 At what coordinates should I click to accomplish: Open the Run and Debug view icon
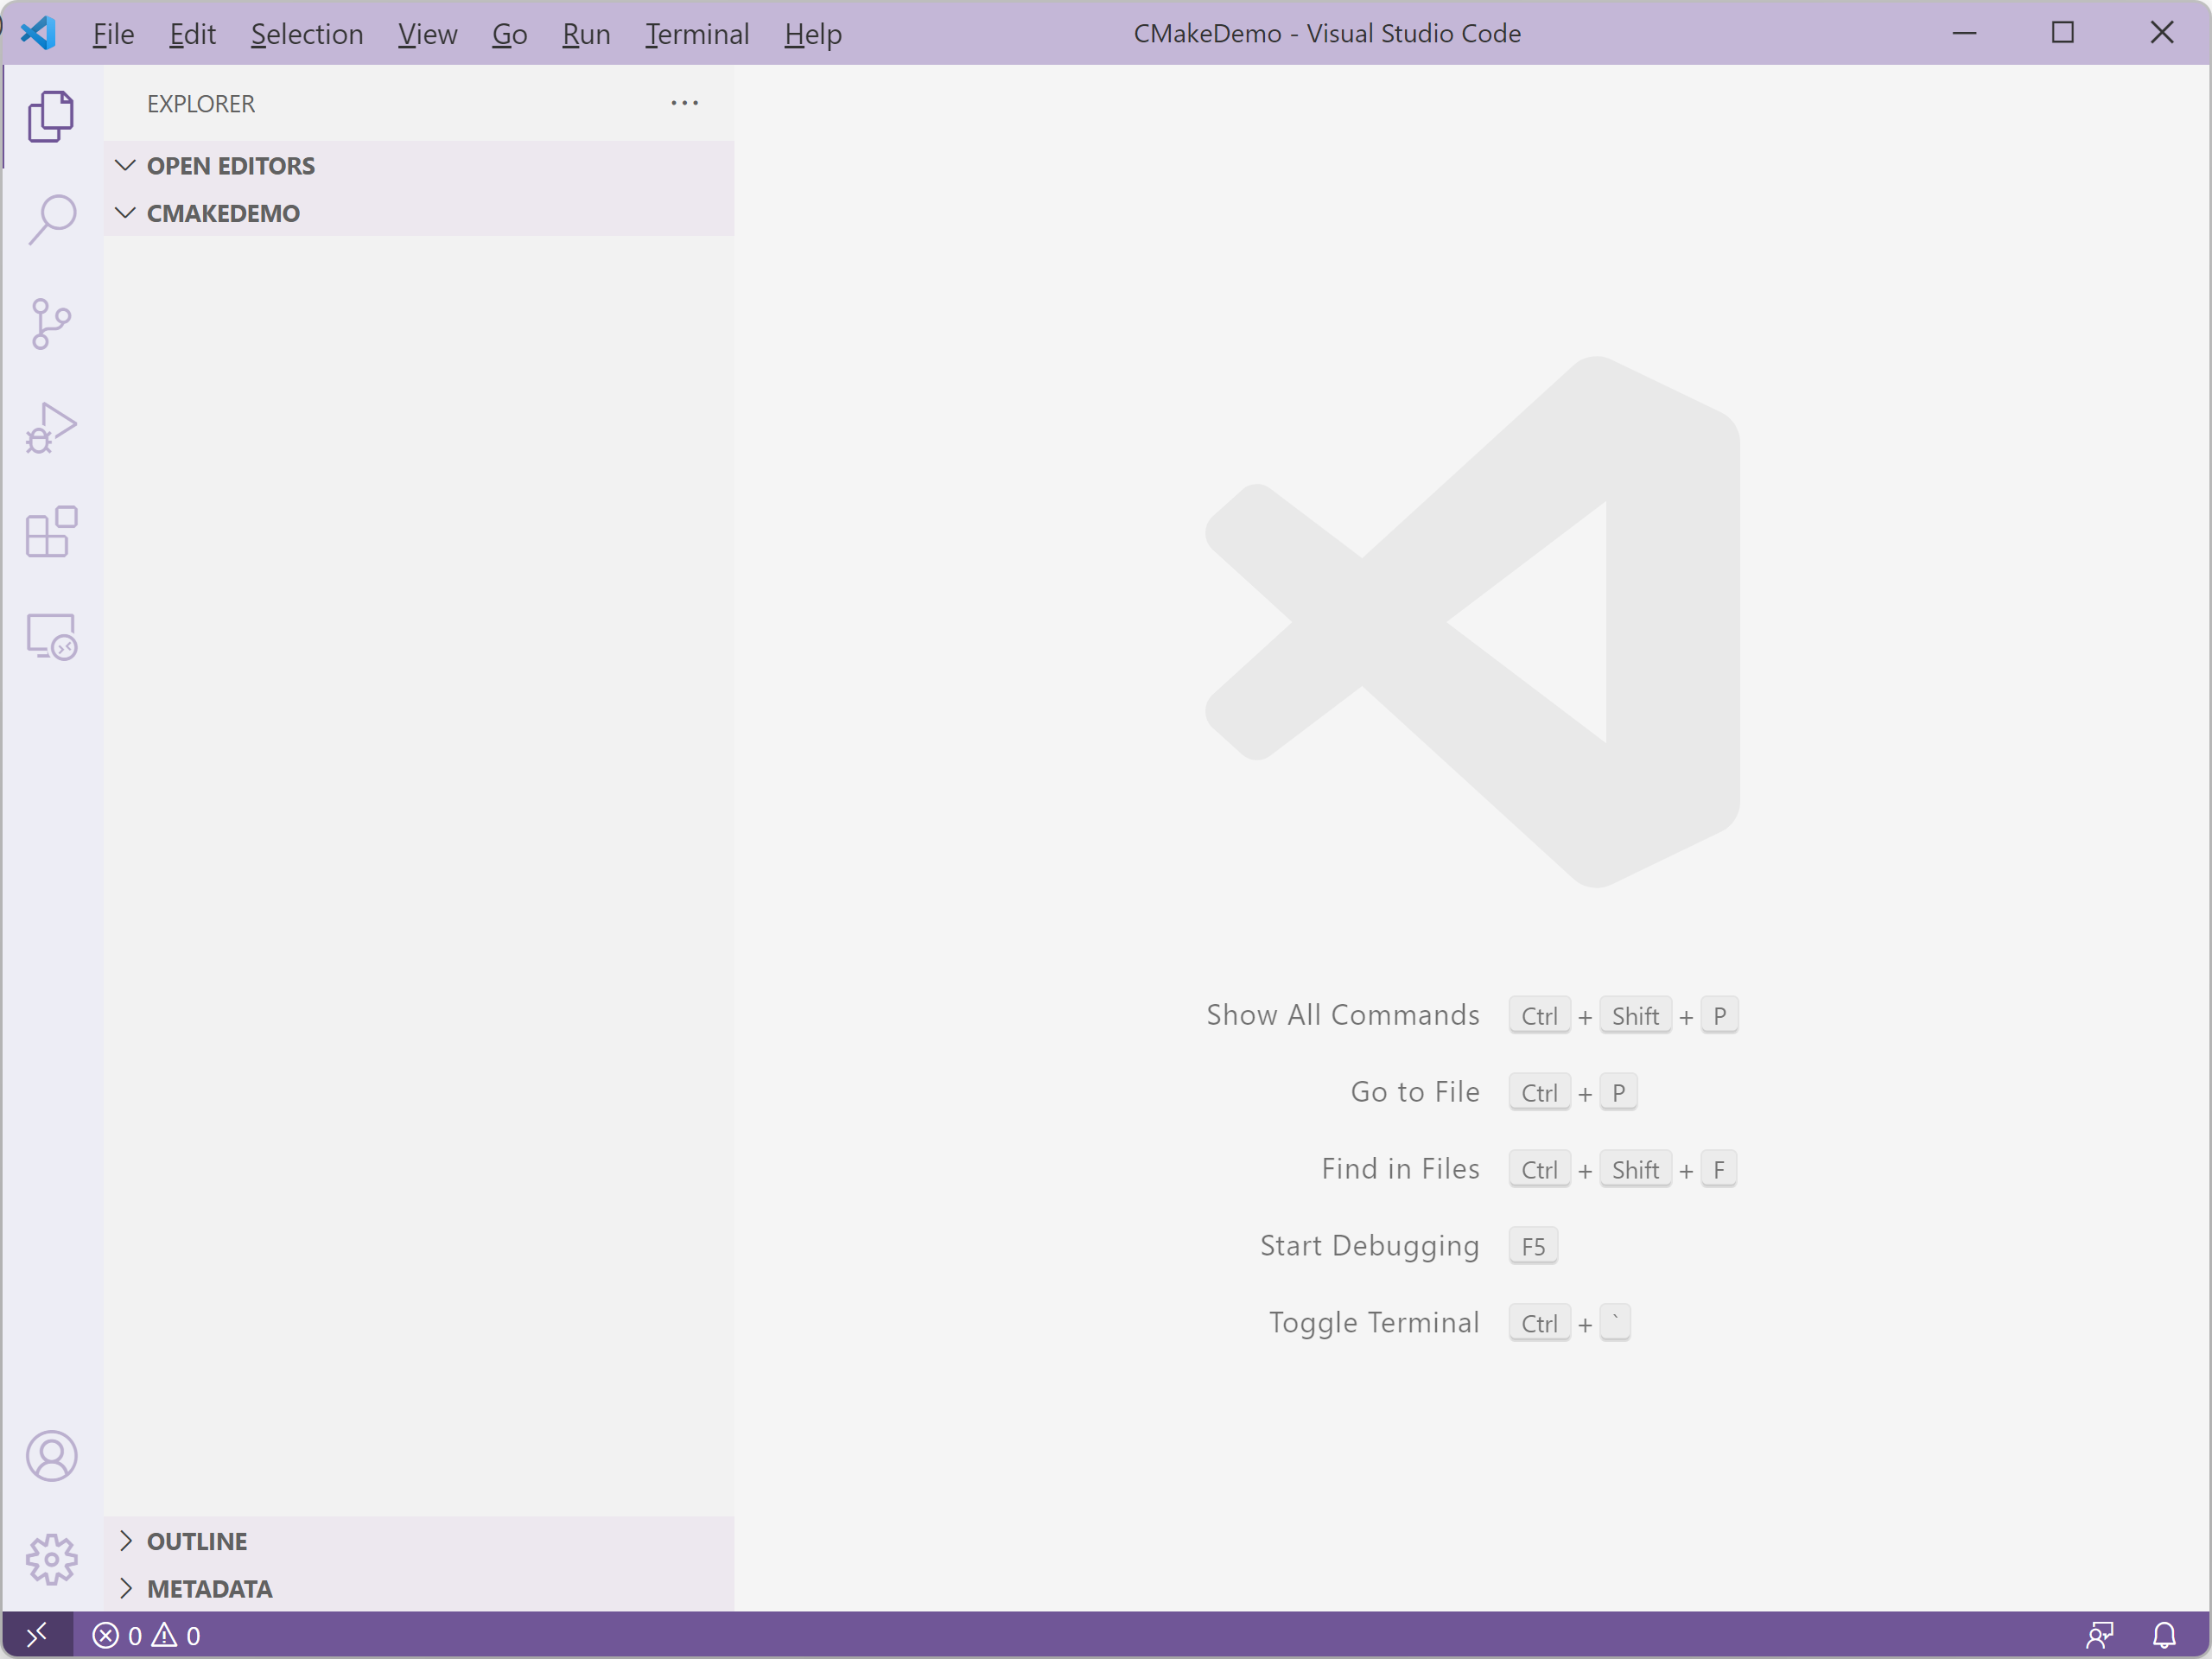51,428
